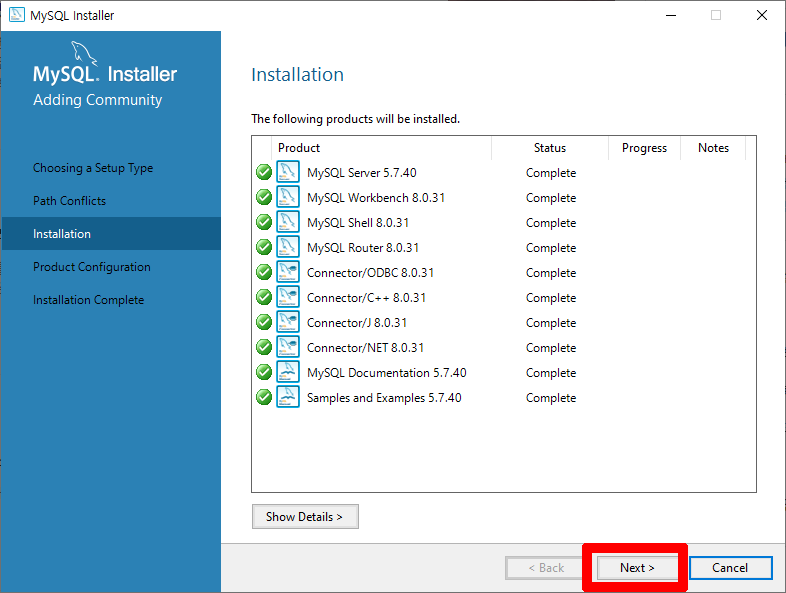Click the Connector/NET 8.0.31 product icon
The image size is (786, 593).
(288, 347)
